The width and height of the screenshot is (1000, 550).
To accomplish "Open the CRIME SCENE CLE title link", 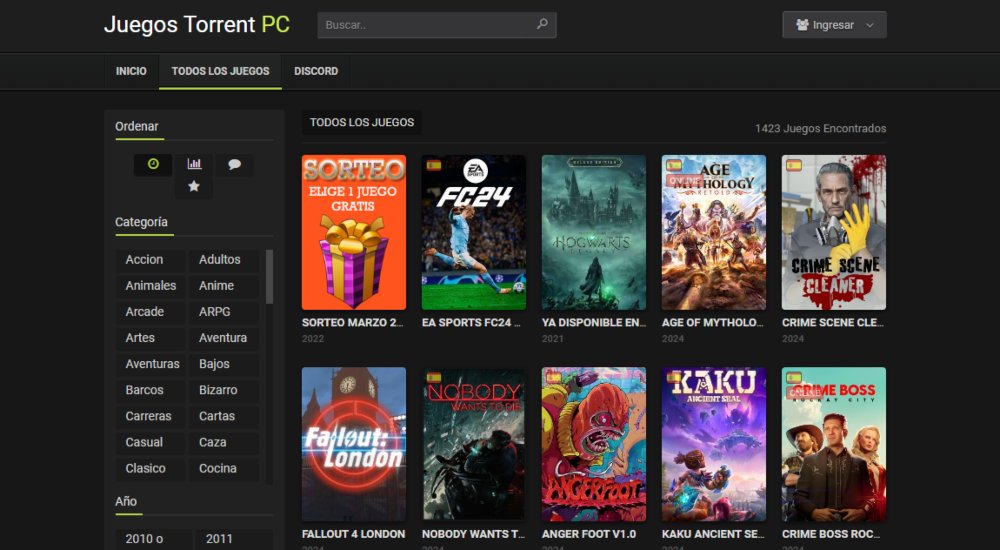I will click(833, 323).
